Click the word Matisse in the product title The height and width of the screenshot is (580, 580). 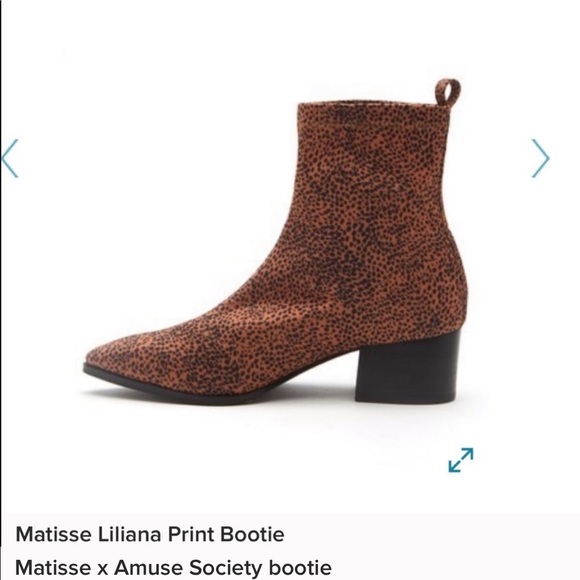(x=54, y=535)
